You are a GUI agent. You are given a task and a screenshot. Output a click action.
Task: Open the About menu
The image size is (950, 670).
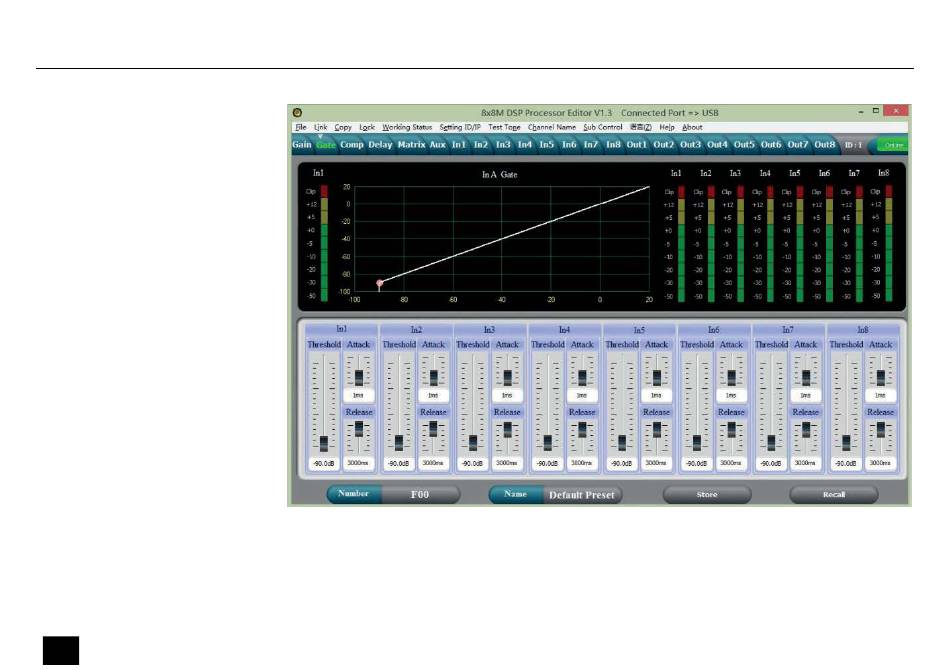pyautogui.click(x=692, y=127)
